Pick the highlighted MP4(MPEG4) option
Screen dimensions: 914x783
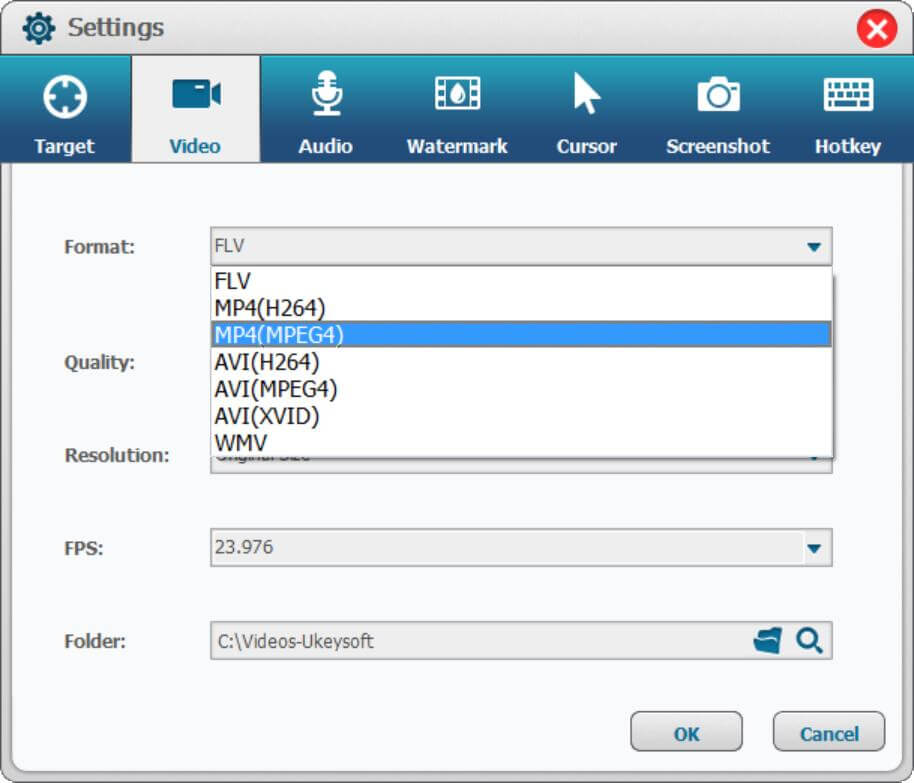[279, 335]
